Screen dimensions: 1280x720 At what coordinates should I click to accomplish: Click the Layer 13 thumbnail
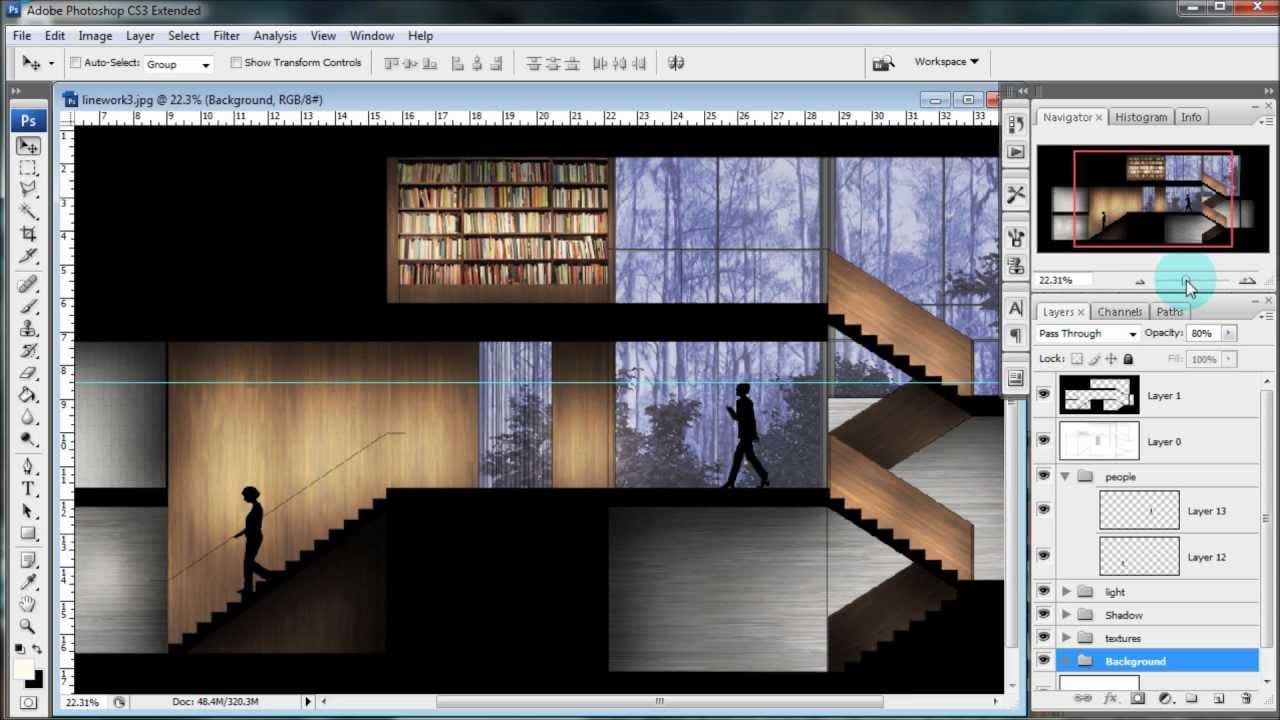tap(1139, 510)
